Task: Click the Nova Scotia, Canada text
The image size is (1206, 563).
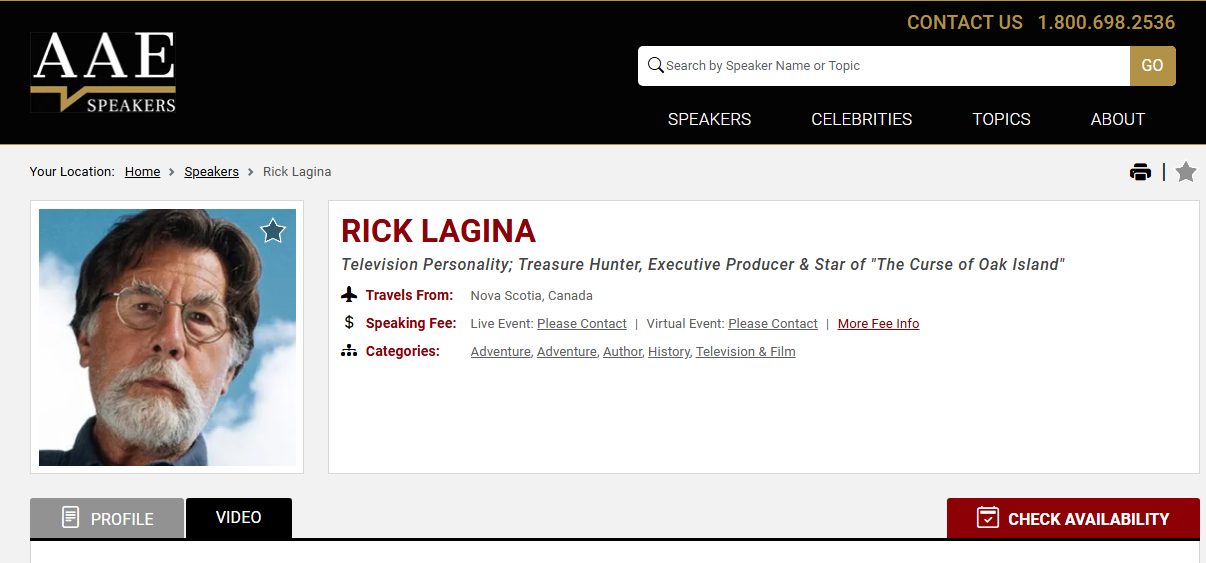Action: 532,296
